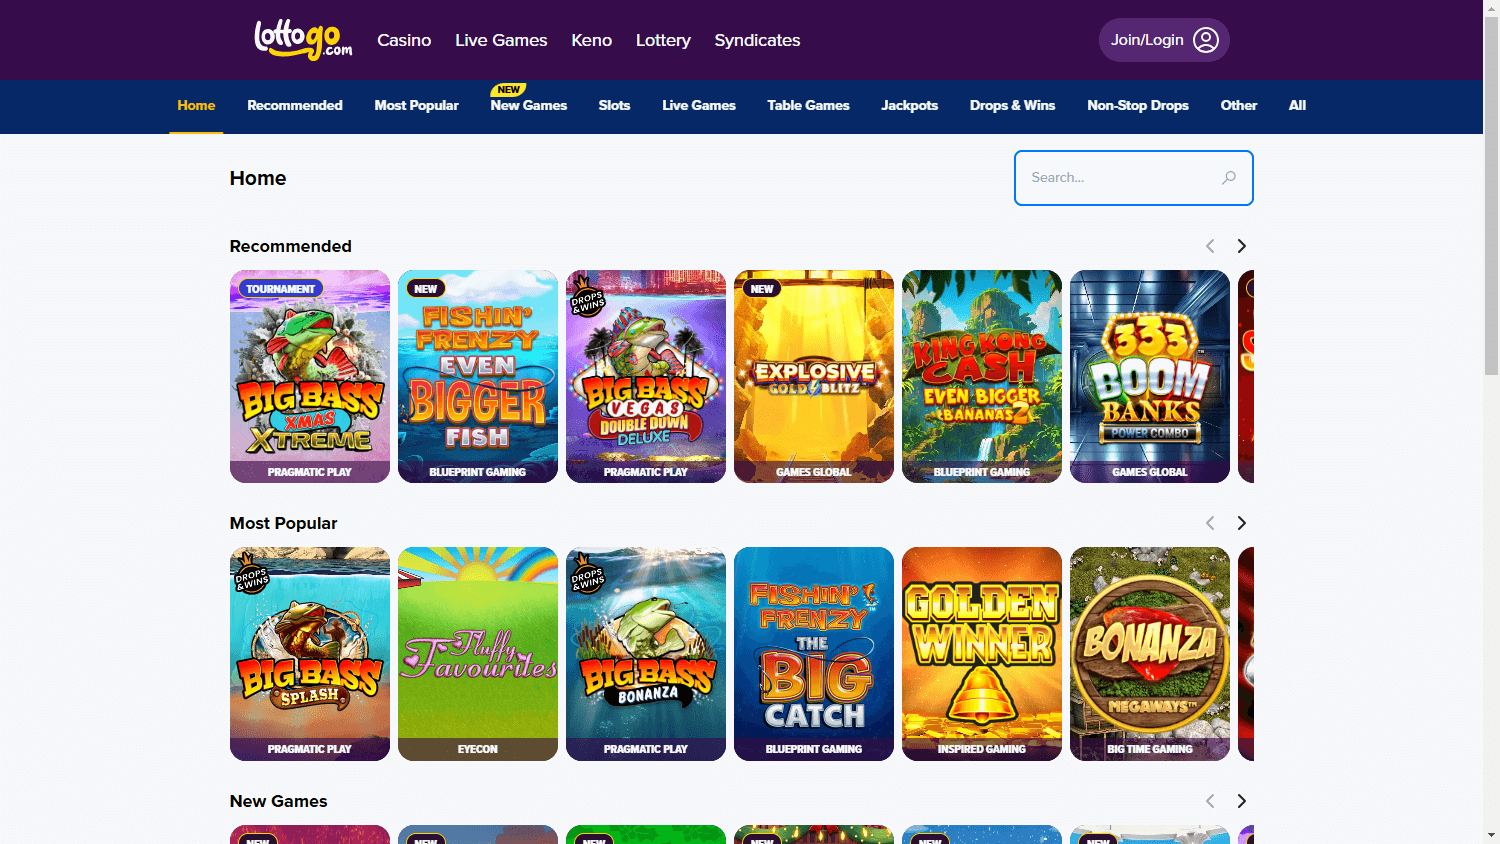Viewport: 1500px width, 844px height.
Task: Select the New Games tab
Action: coord(529,105)
